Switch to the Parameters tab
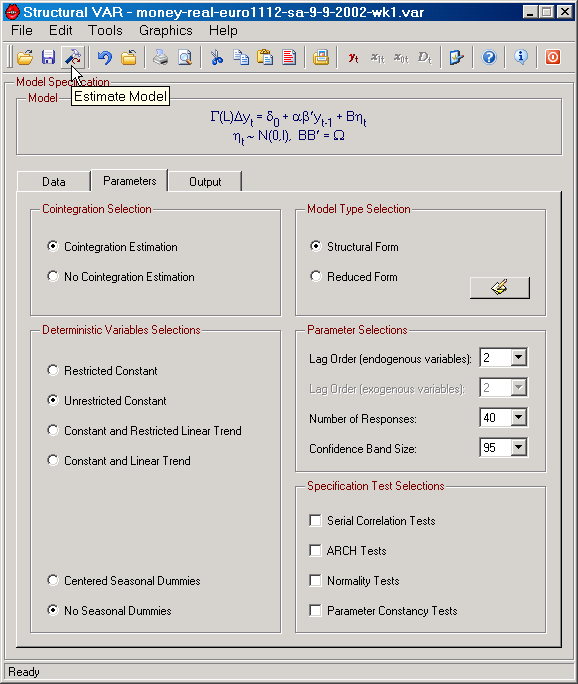 pos(130,181)
